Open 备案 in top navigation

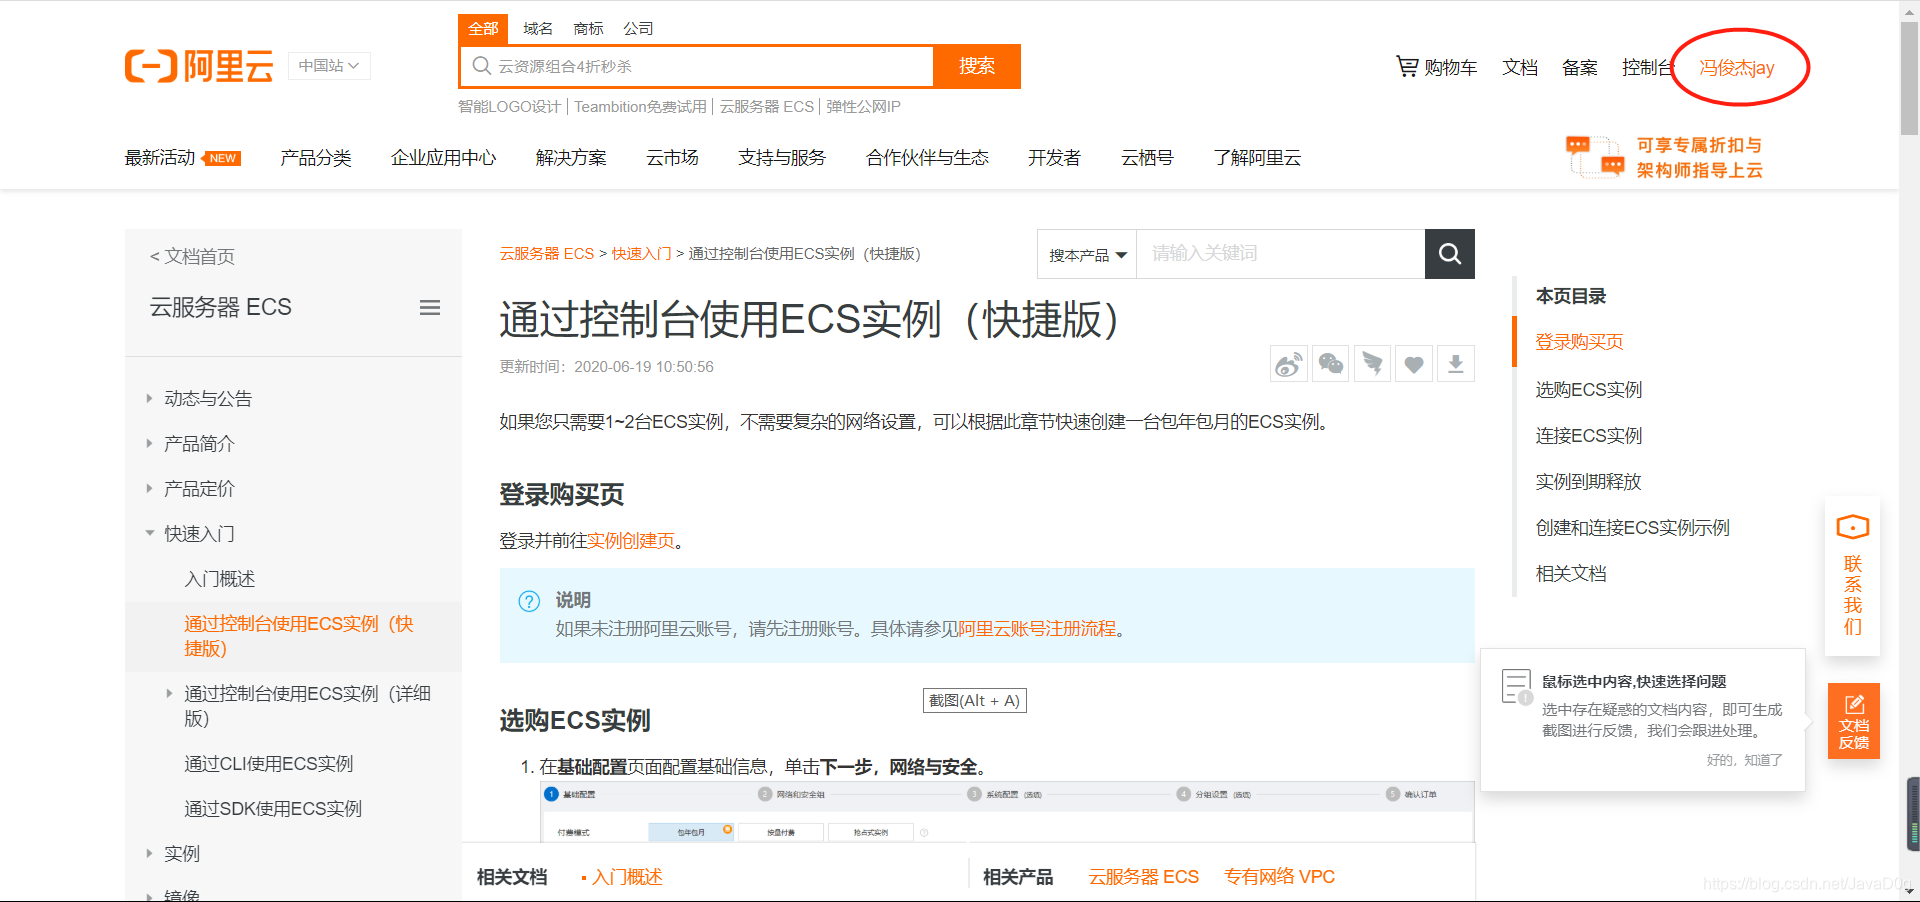click(x=1580, y=67)
